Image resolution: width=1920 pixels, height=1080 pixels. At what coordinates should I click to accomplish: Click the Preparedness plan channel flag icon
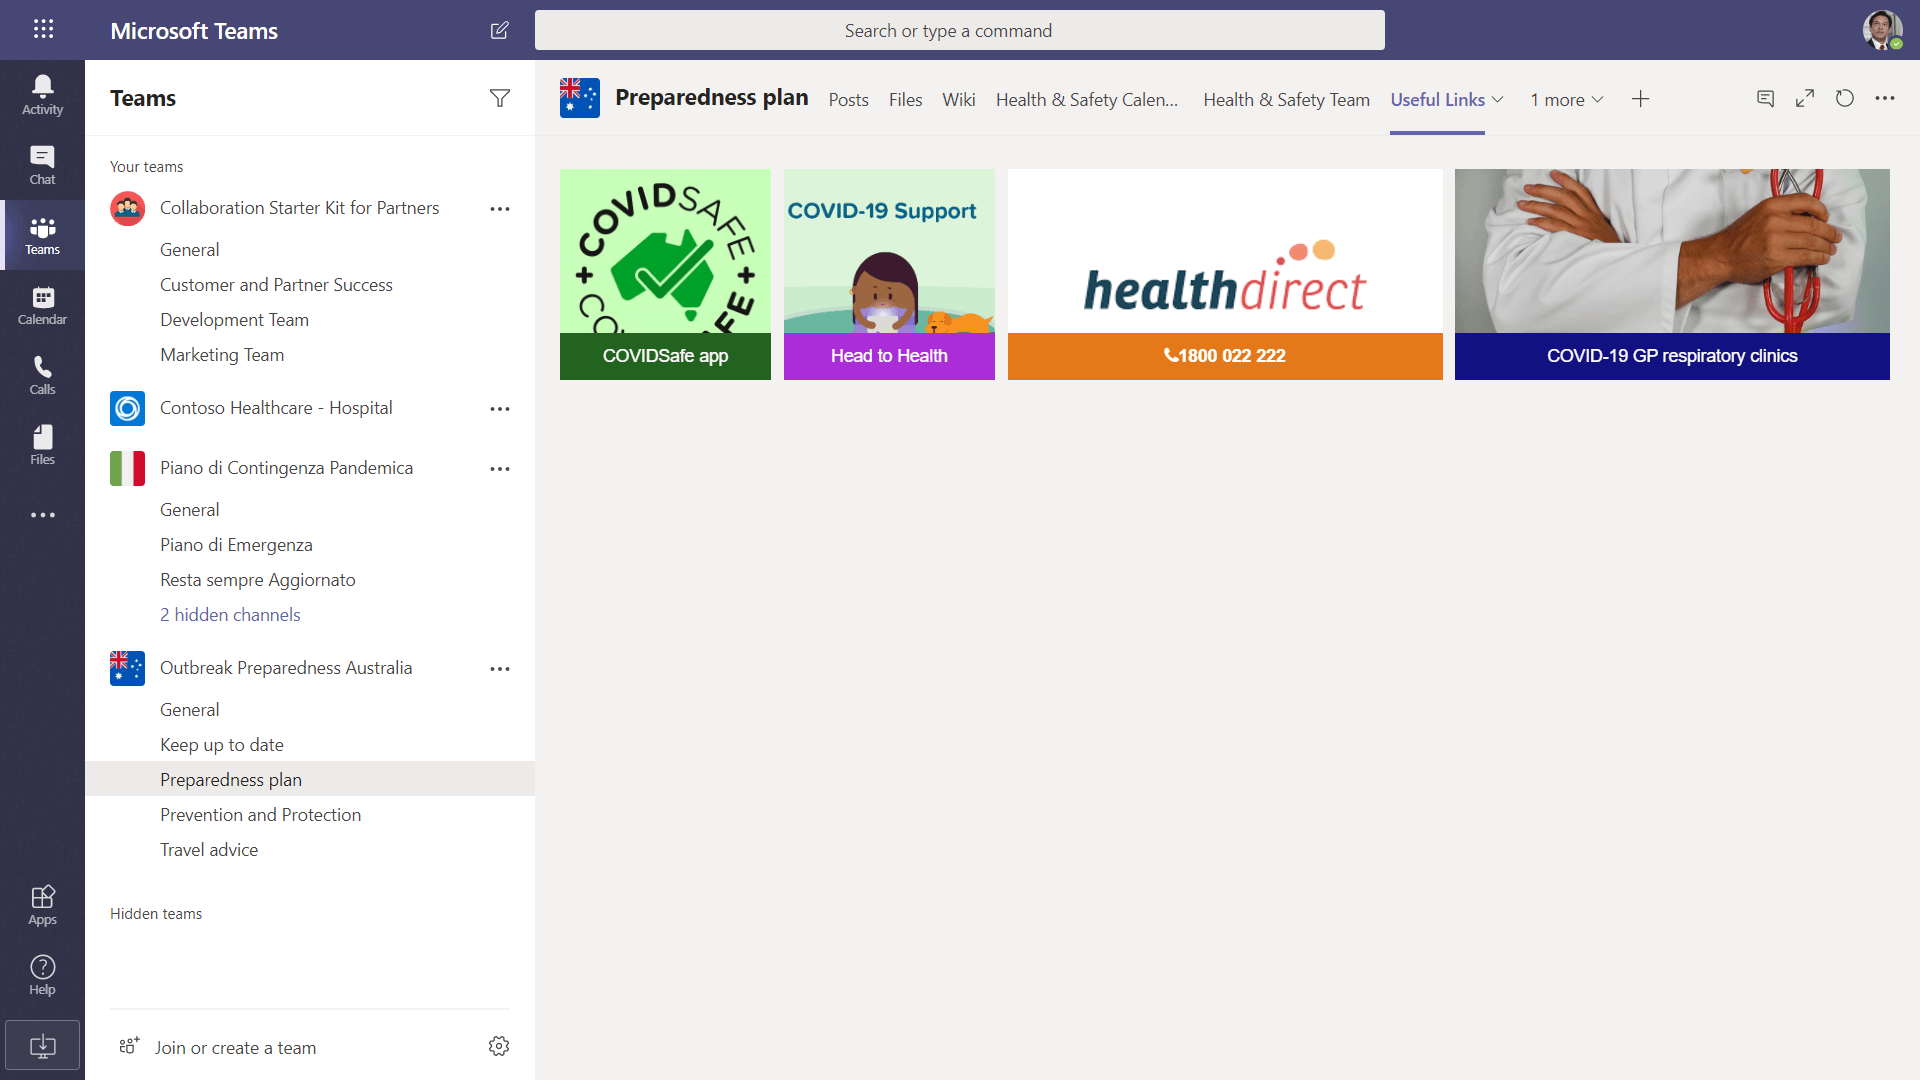(x=580, y=98)
